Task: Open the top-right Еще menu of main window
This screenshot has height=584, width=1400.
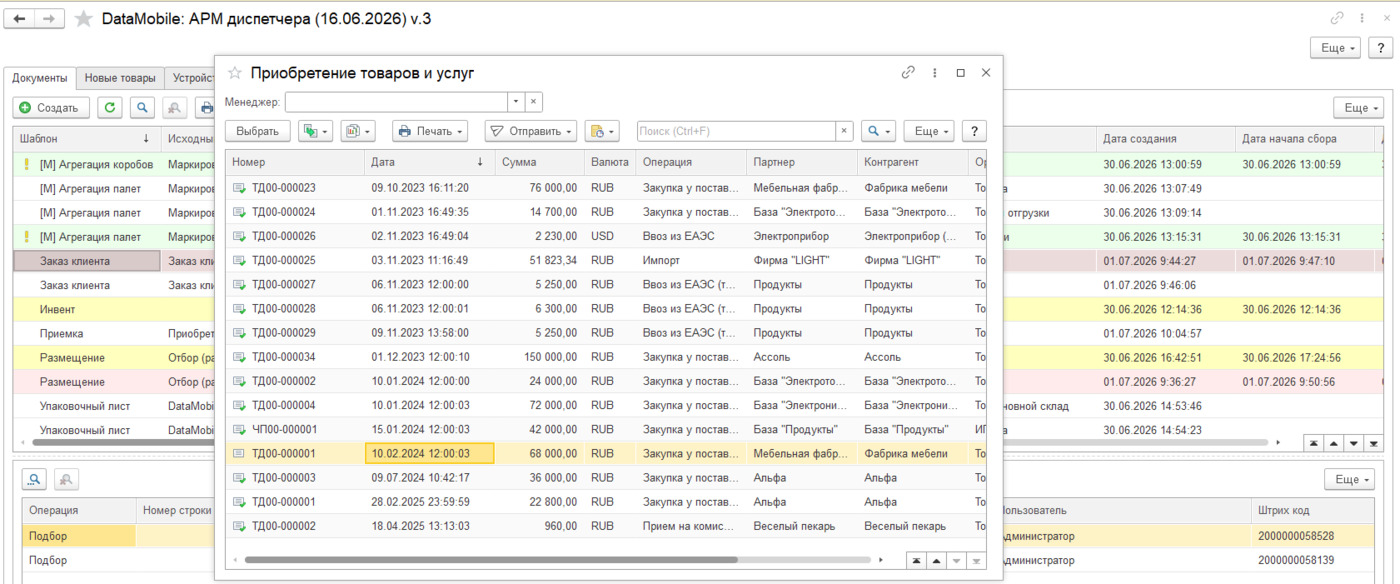Action: pos(1336,48)
